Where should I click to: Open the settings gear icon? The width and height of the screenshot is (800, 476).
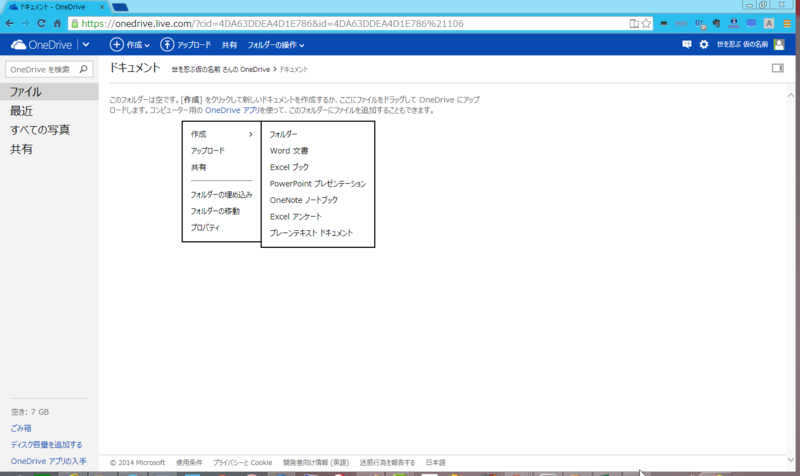704,44
